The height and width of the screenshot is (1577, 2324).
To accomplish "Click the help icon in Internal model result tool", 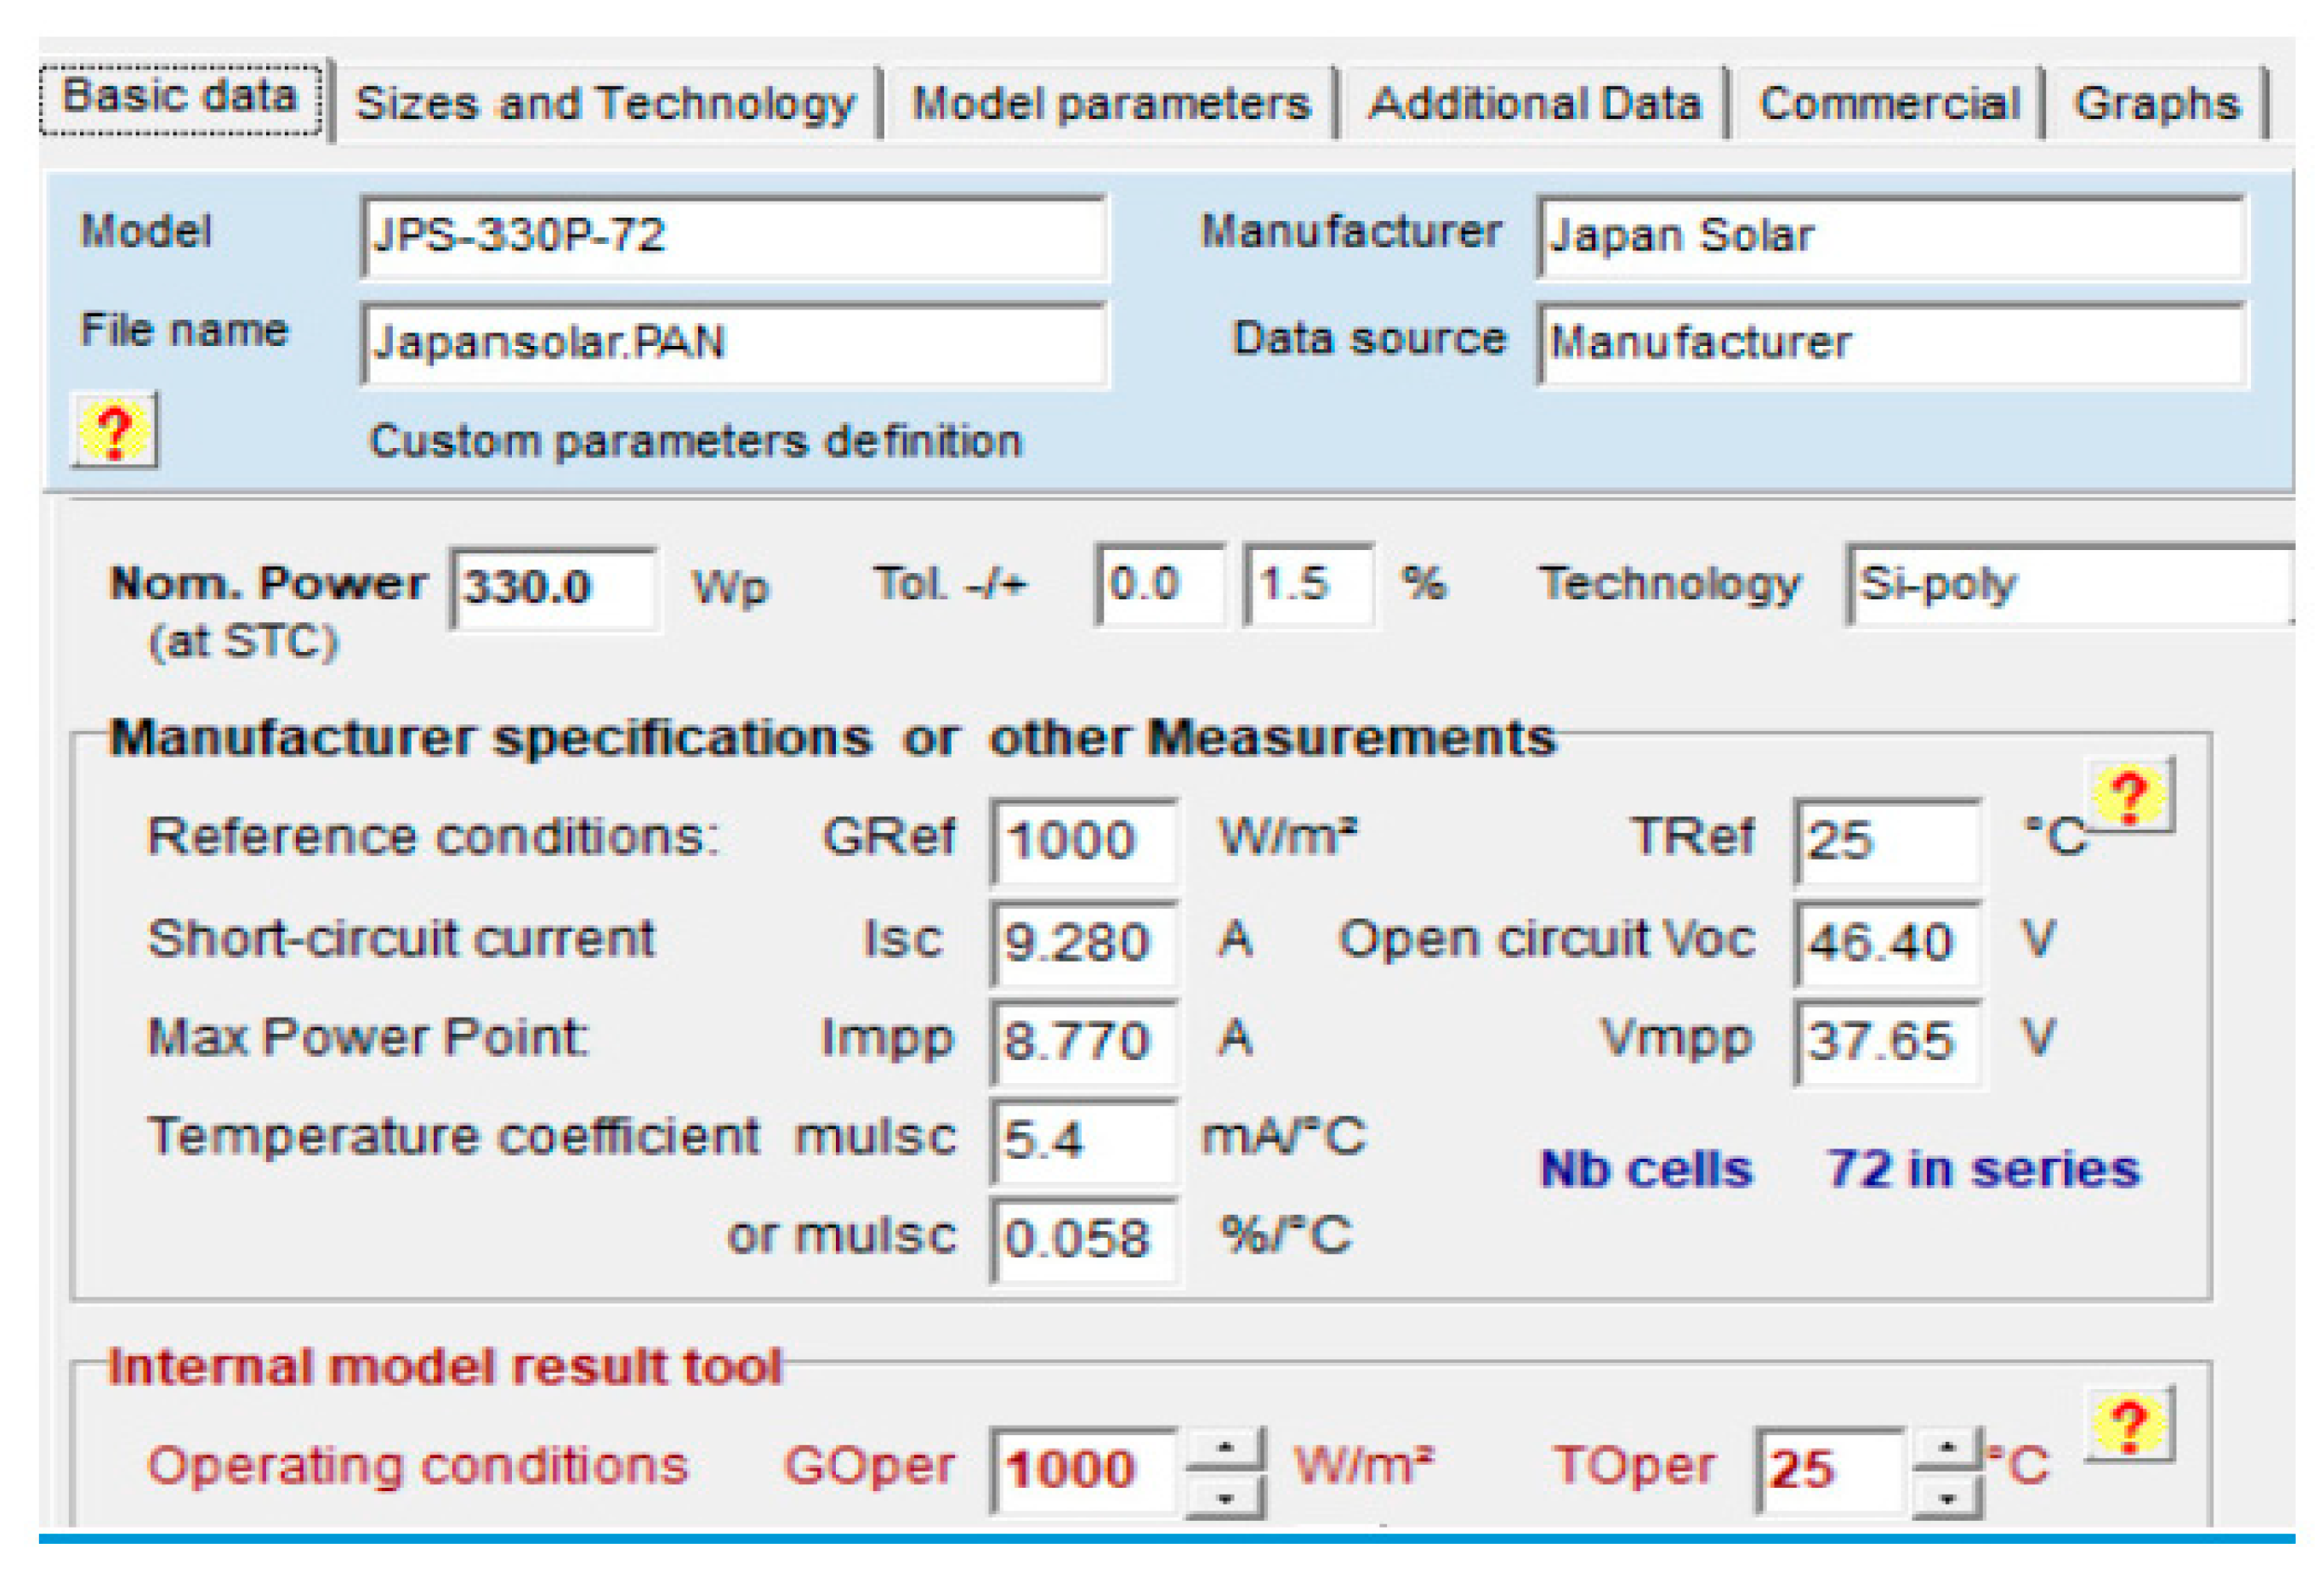I will point(2129,1424).
